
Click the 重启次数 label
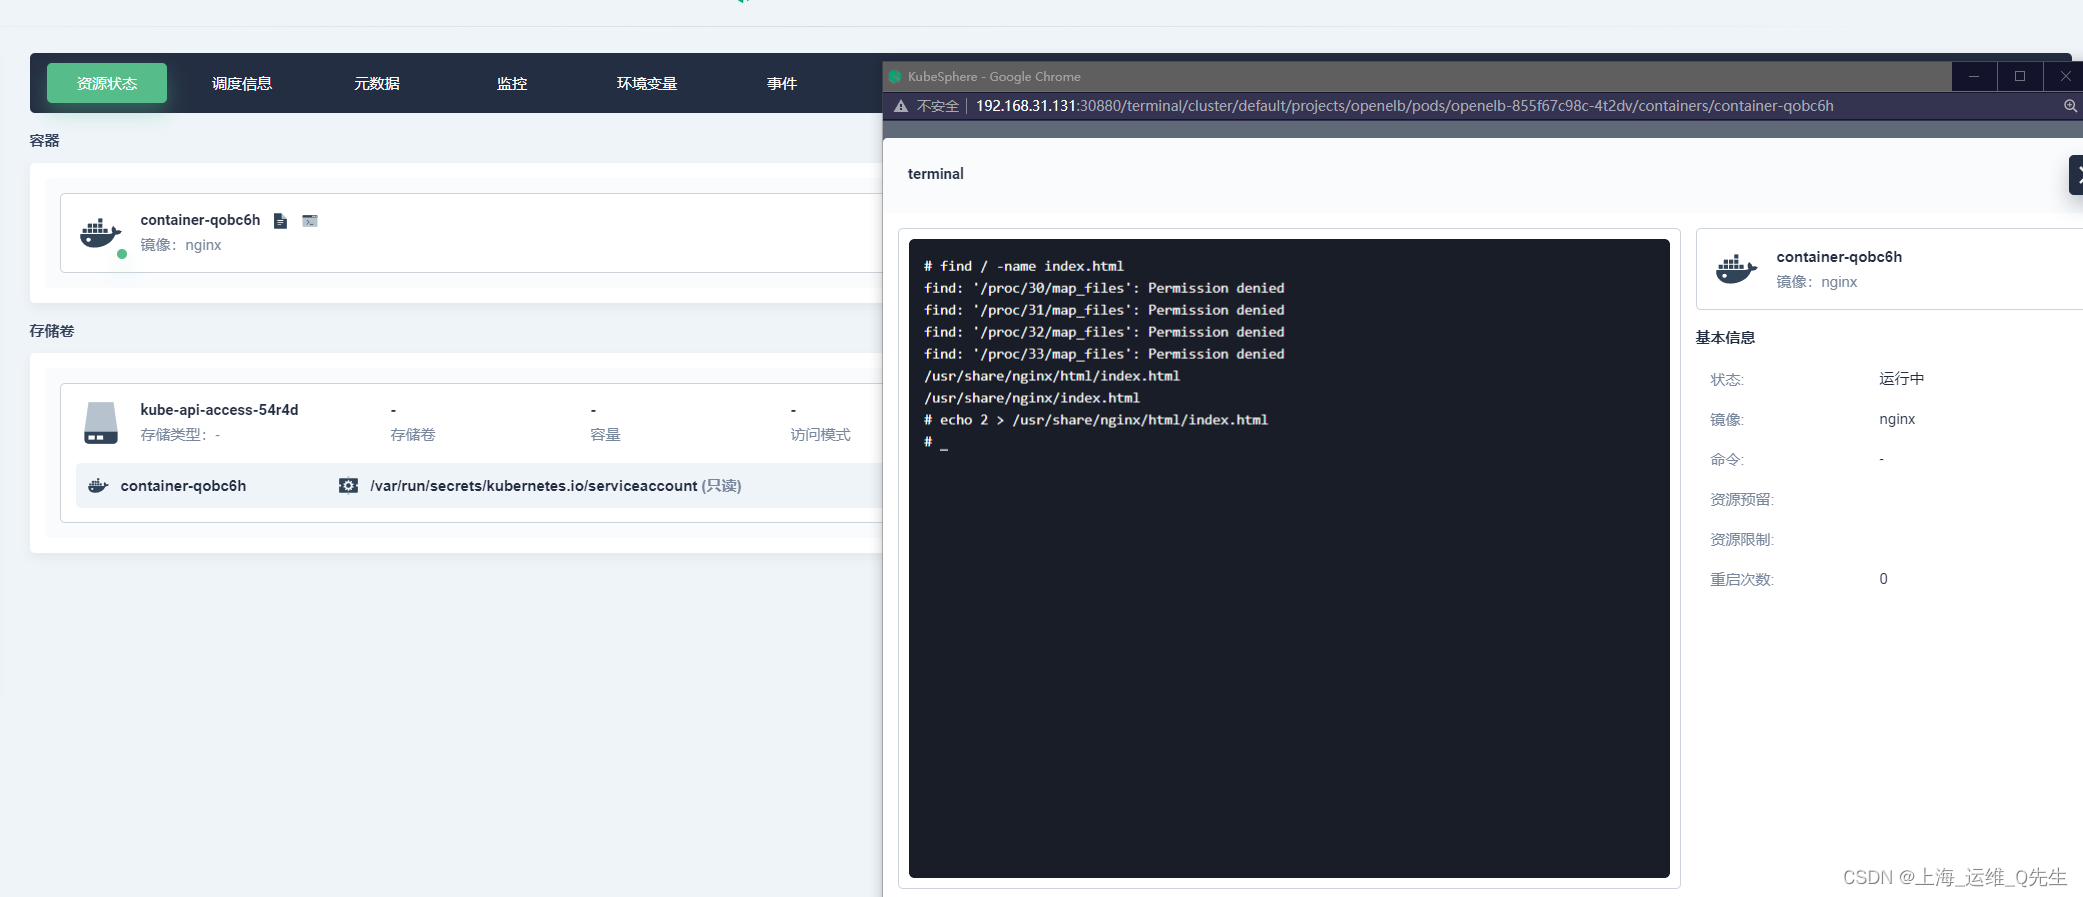coord(1742,579)
